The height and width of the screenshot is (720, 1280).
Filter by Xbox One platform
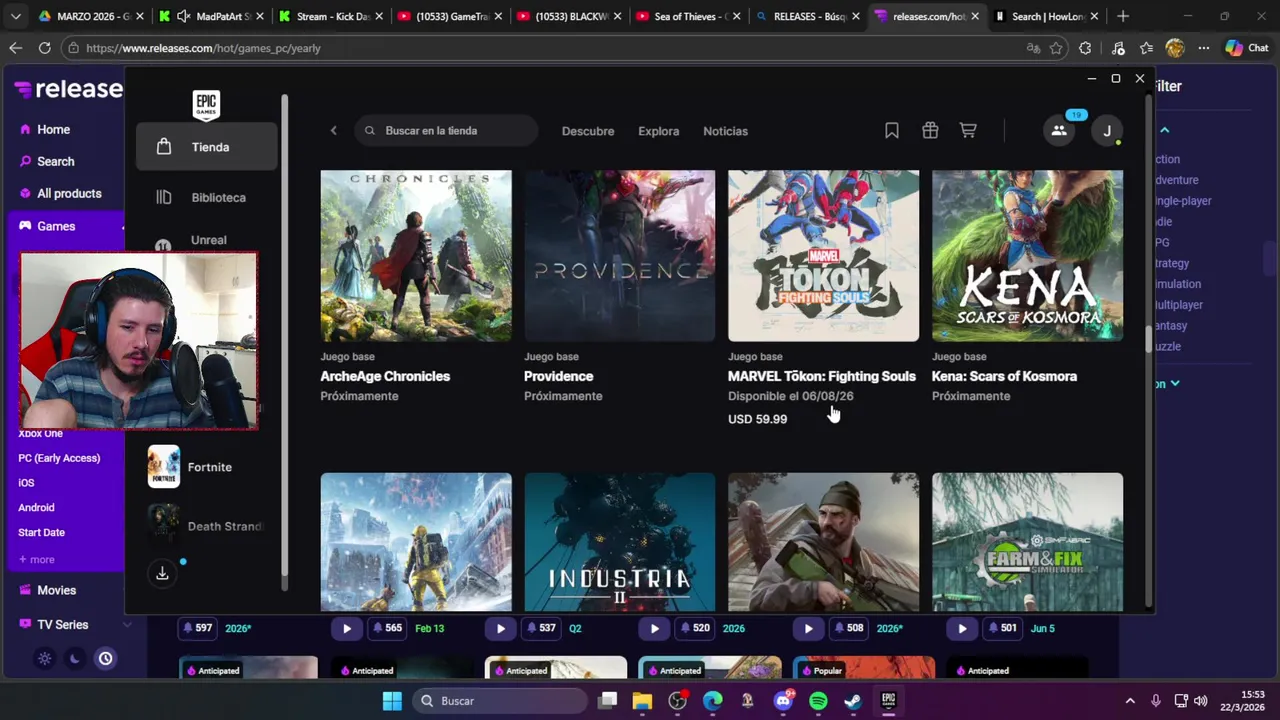(x=40, y=433)
